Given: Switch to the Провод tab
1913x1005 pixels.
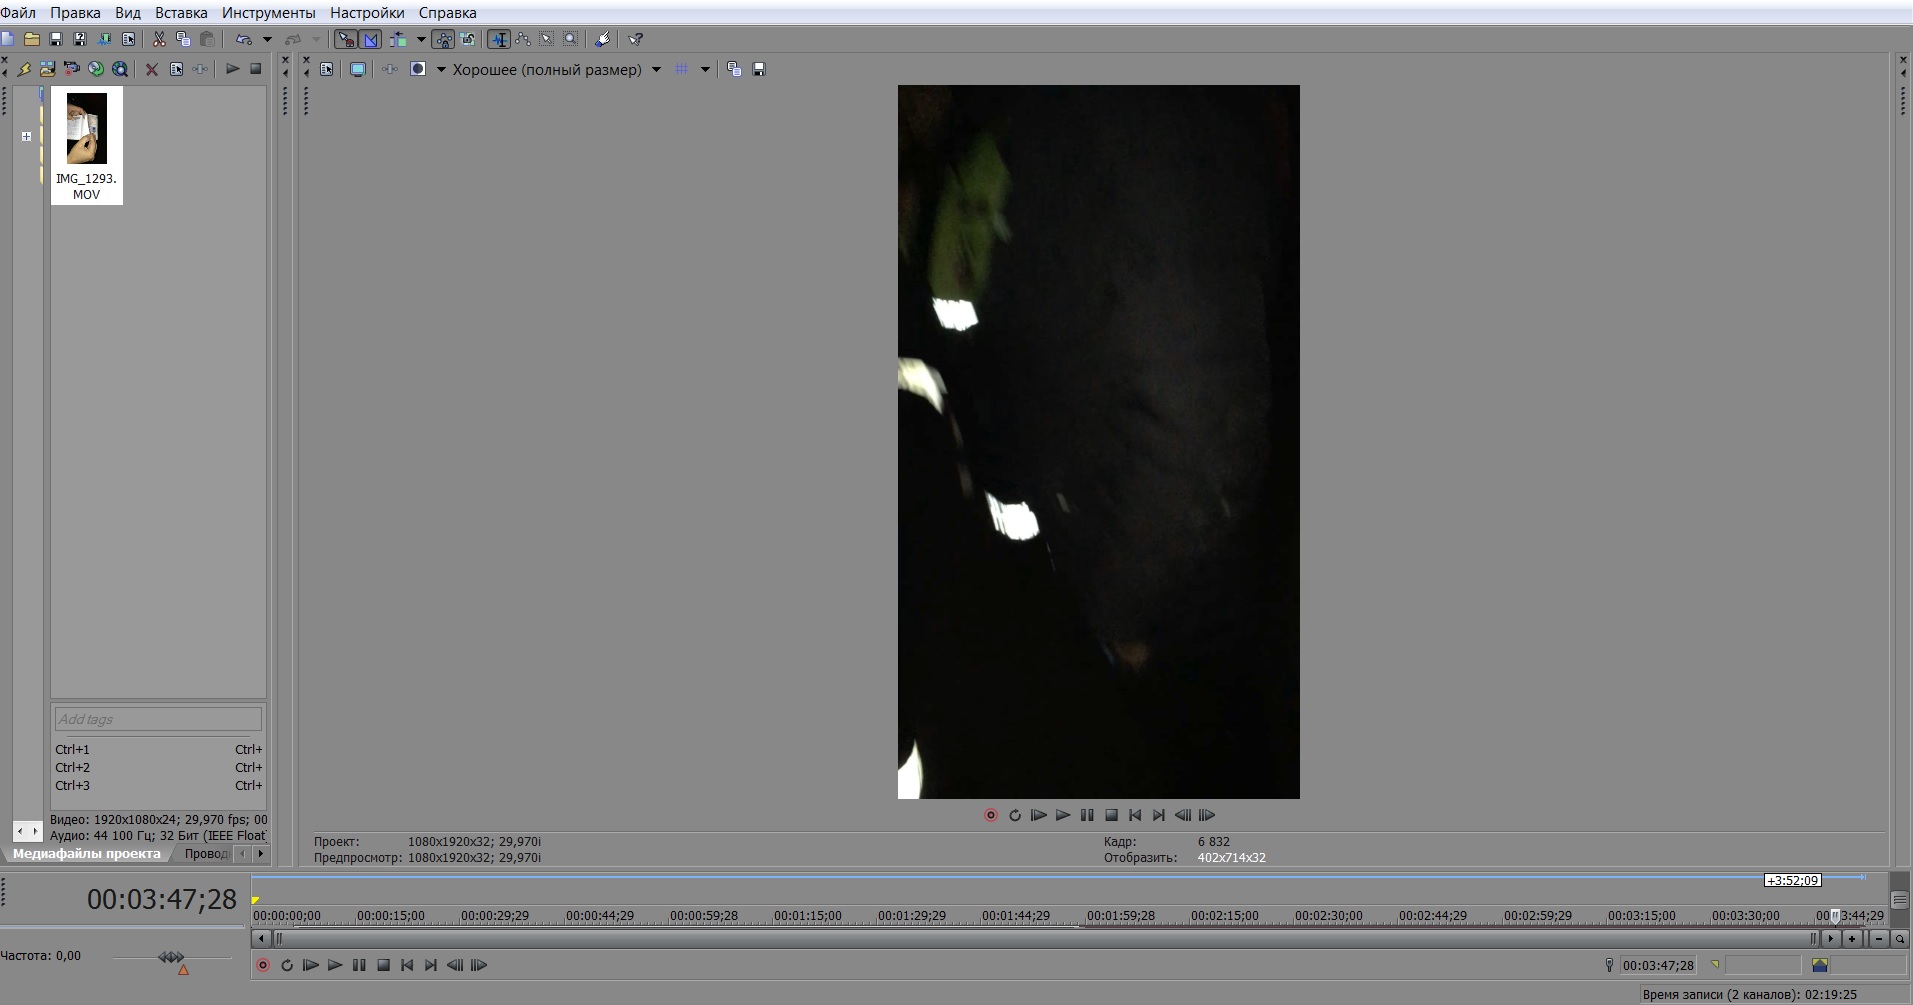Looking at the screenshot, I should (x=206, y=854).
